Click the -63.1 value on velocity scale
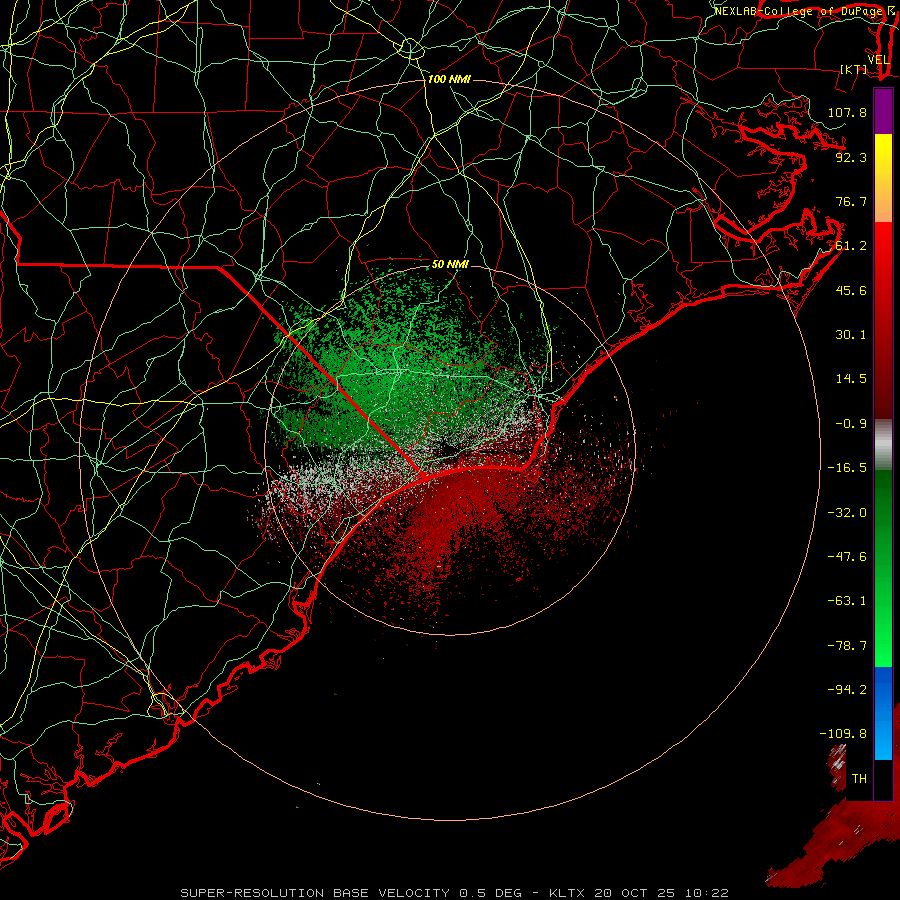This screenshot has width=900, height=900. point(847,601)
